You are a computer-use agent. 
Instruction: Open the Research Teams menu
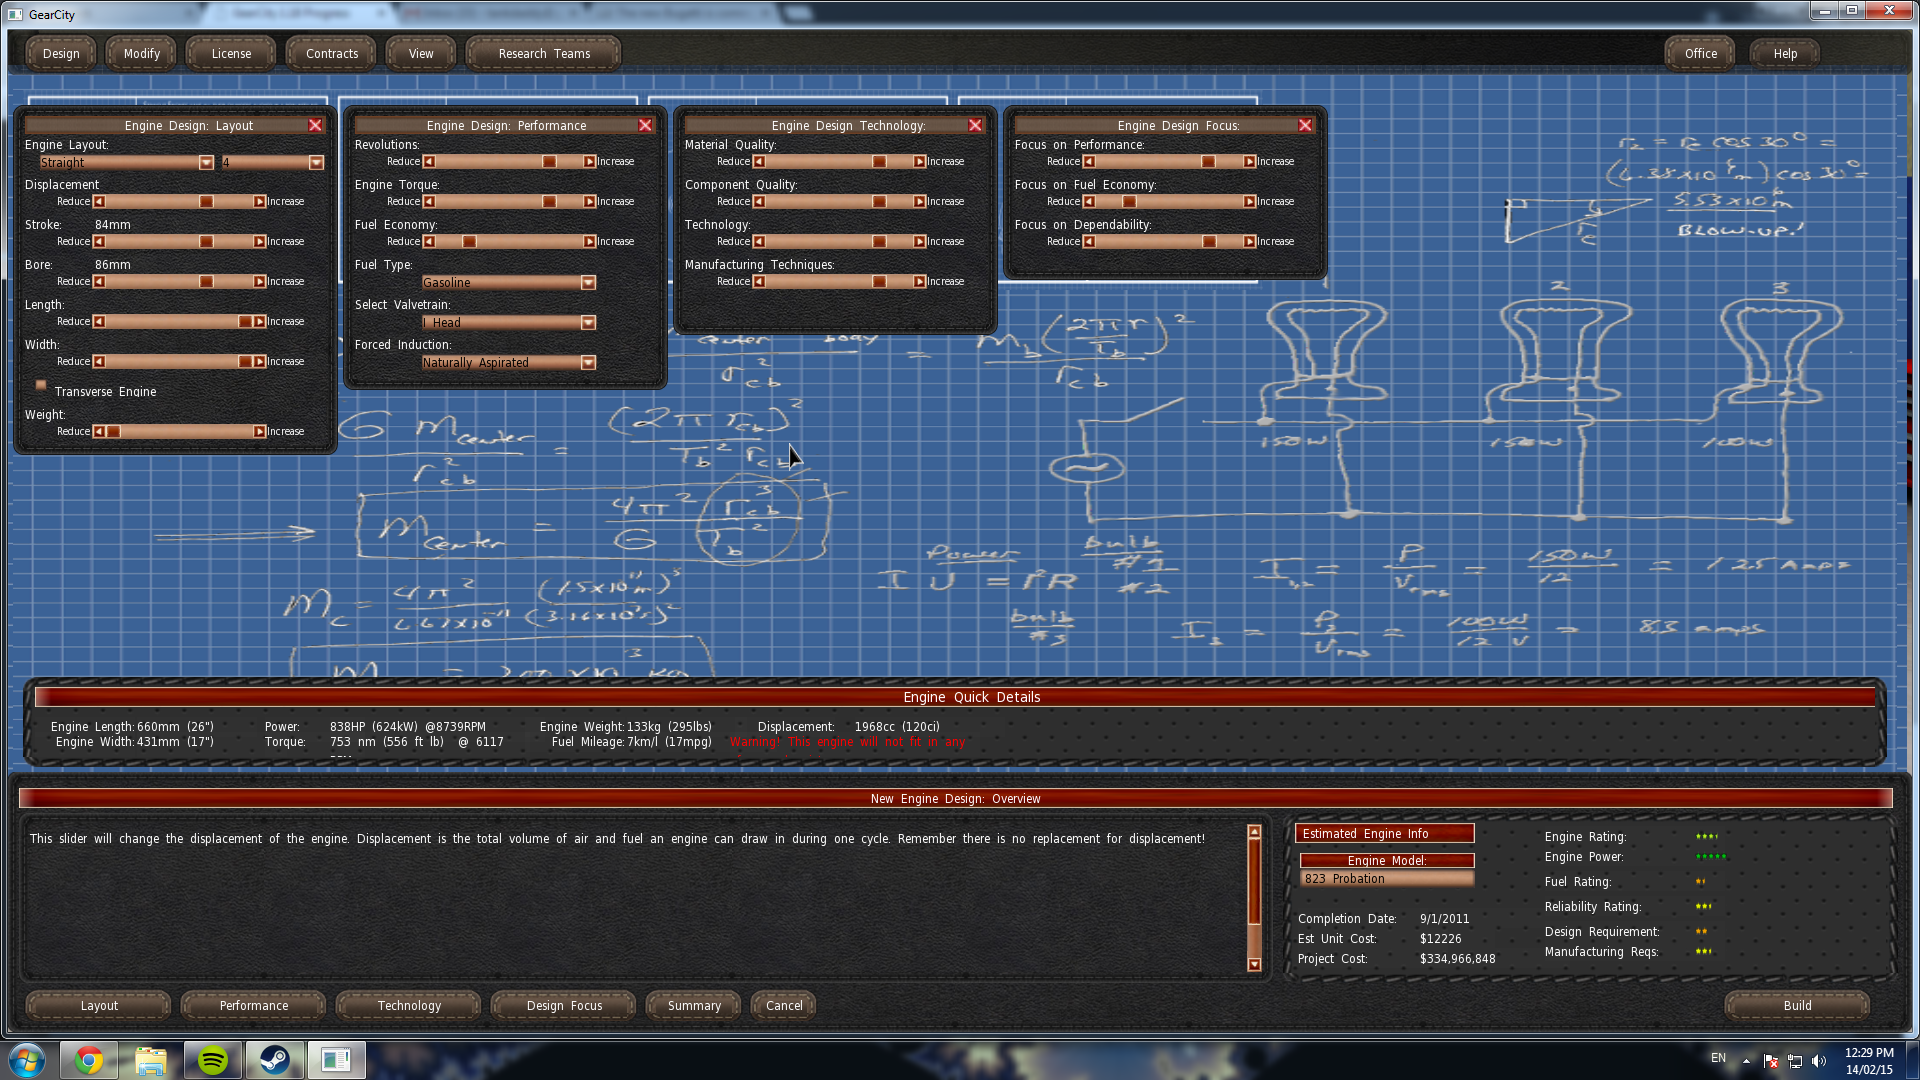point(544,54)
